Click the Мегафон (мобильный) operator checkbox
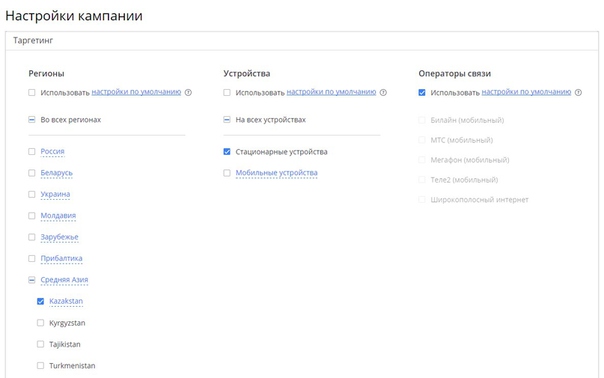 422,160
